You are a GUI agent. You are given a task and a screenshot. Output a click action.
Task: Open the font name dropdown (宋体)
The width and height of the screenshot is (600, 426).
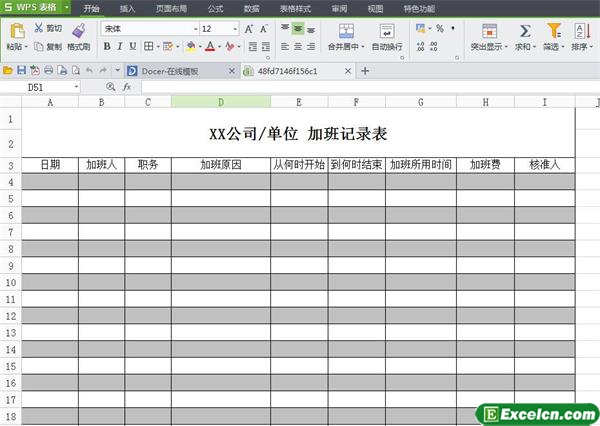[196, 29]
